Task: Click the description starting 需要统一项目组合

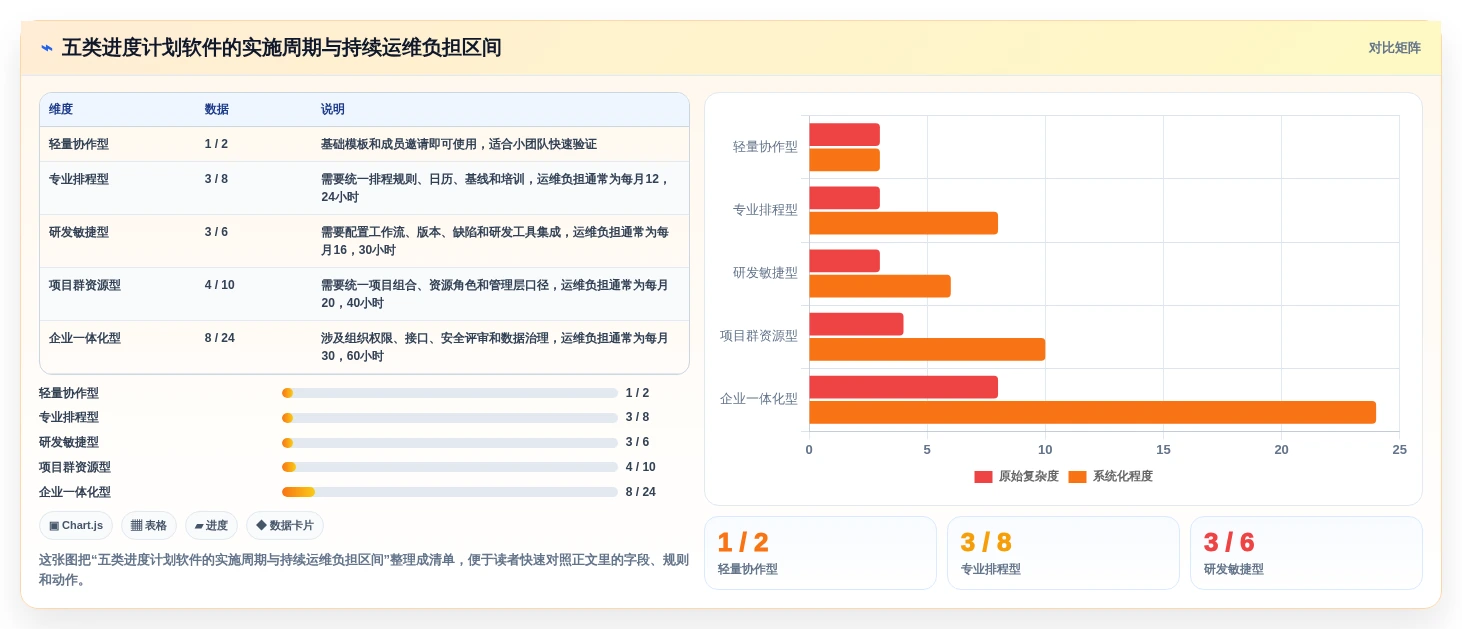Action: tap(495, 294)
